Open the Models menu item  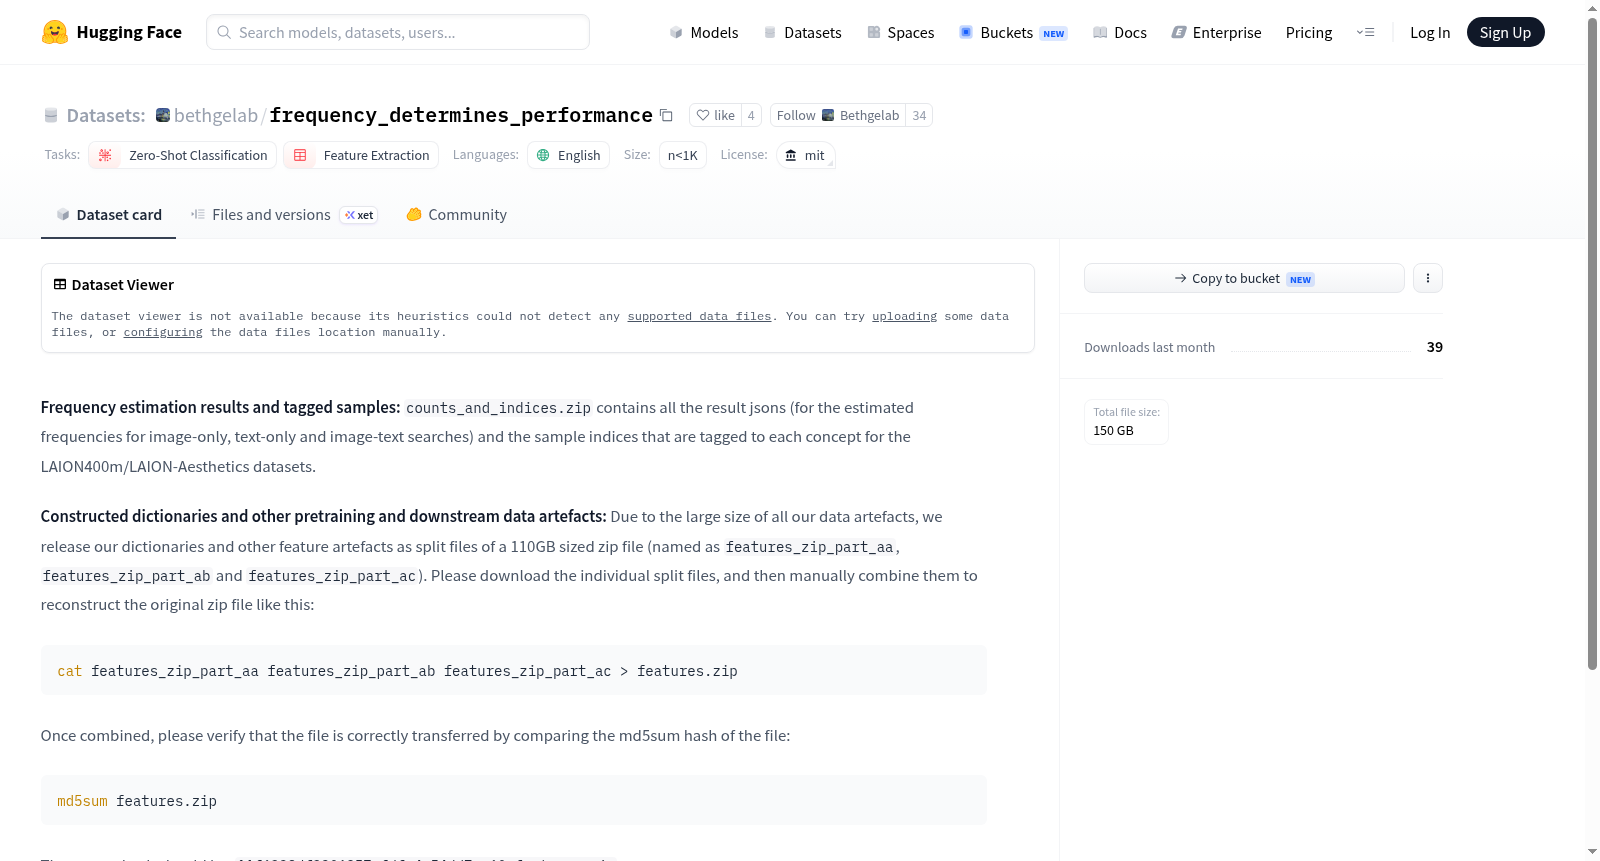click(x=704, y=32)
